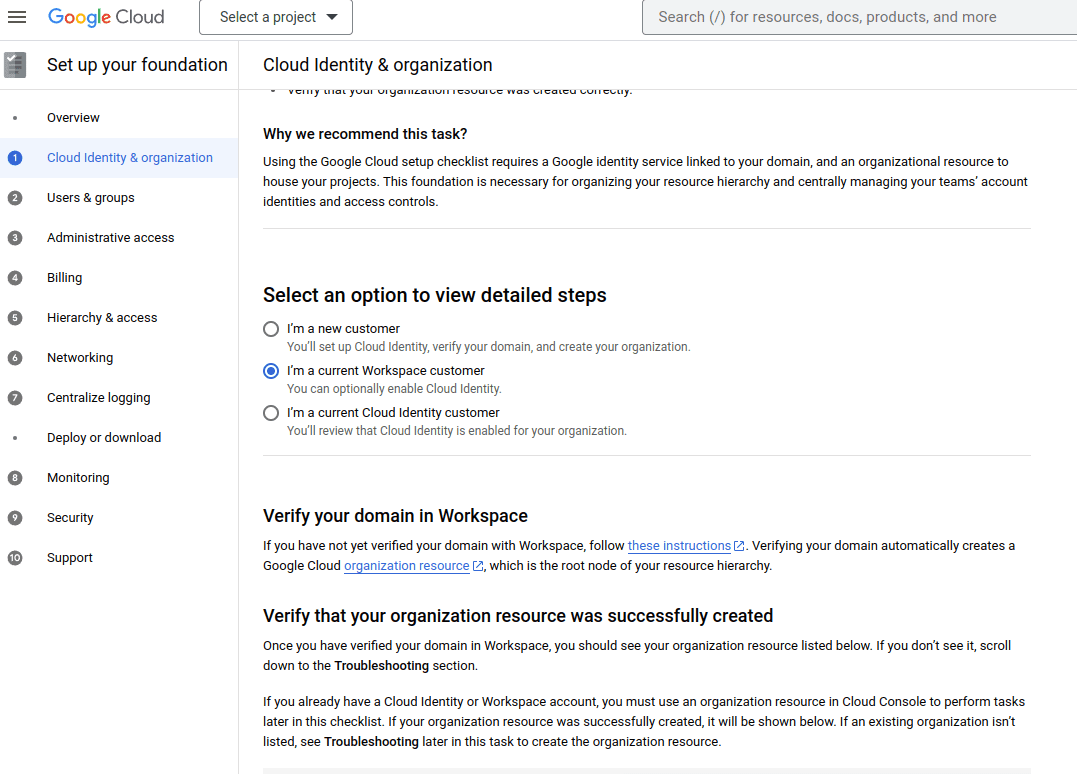The width and height of the screenshot is (1077, 774).
Task: Click the Google Cloud logo
Action: tap(106, 17)
